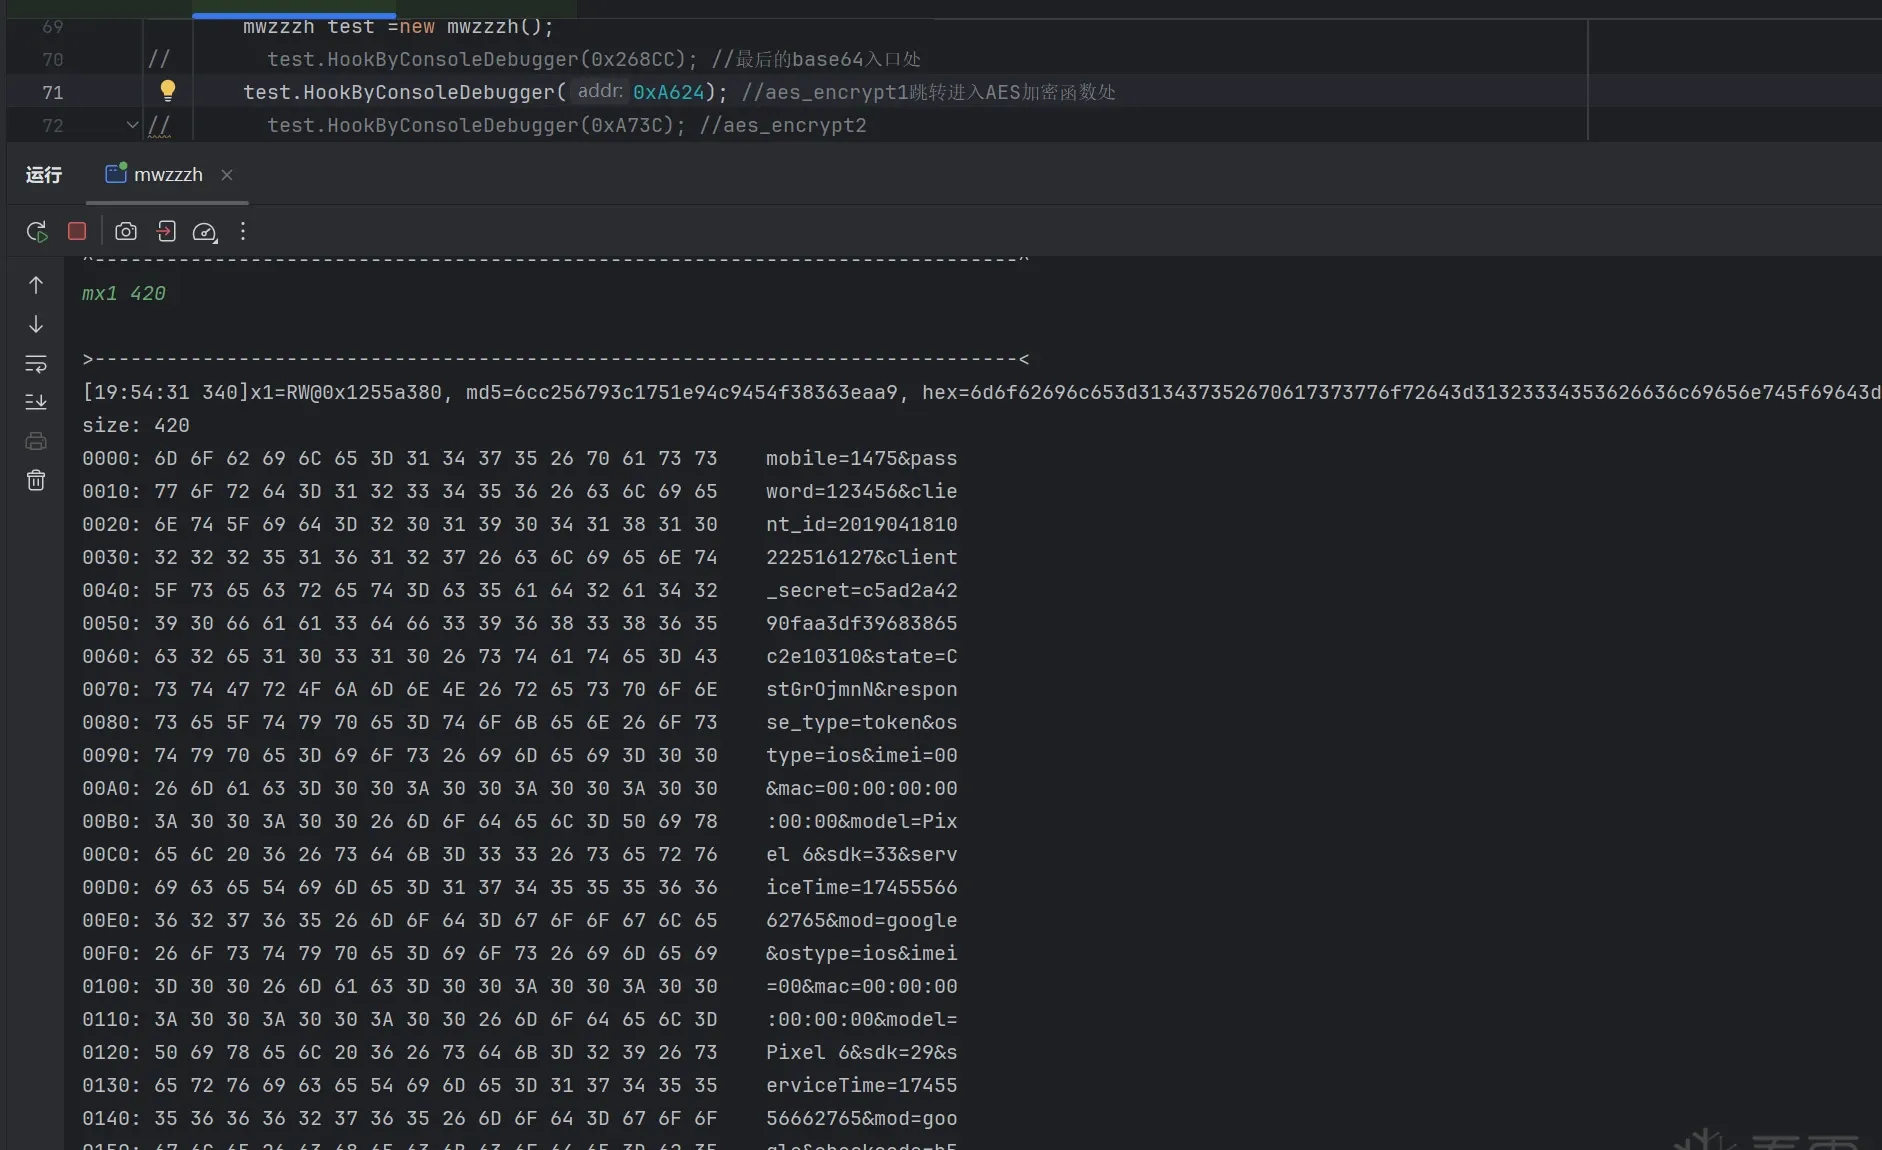Viewport: 1882px width, 1150px height.
Task: Click the 0000: hex dump row offset
Action: click(x=112, y=458)
